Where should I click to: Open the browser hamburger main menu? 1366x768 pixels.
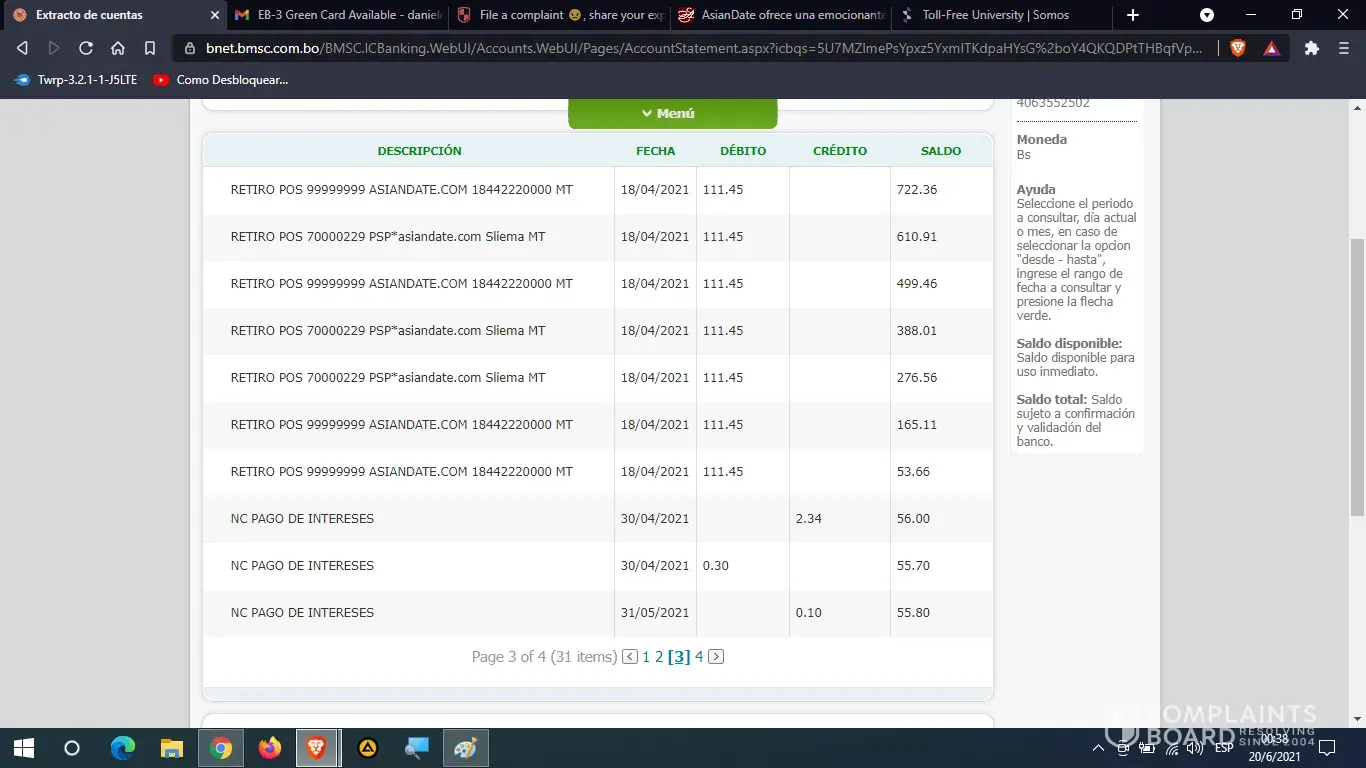click(1343, 48)
